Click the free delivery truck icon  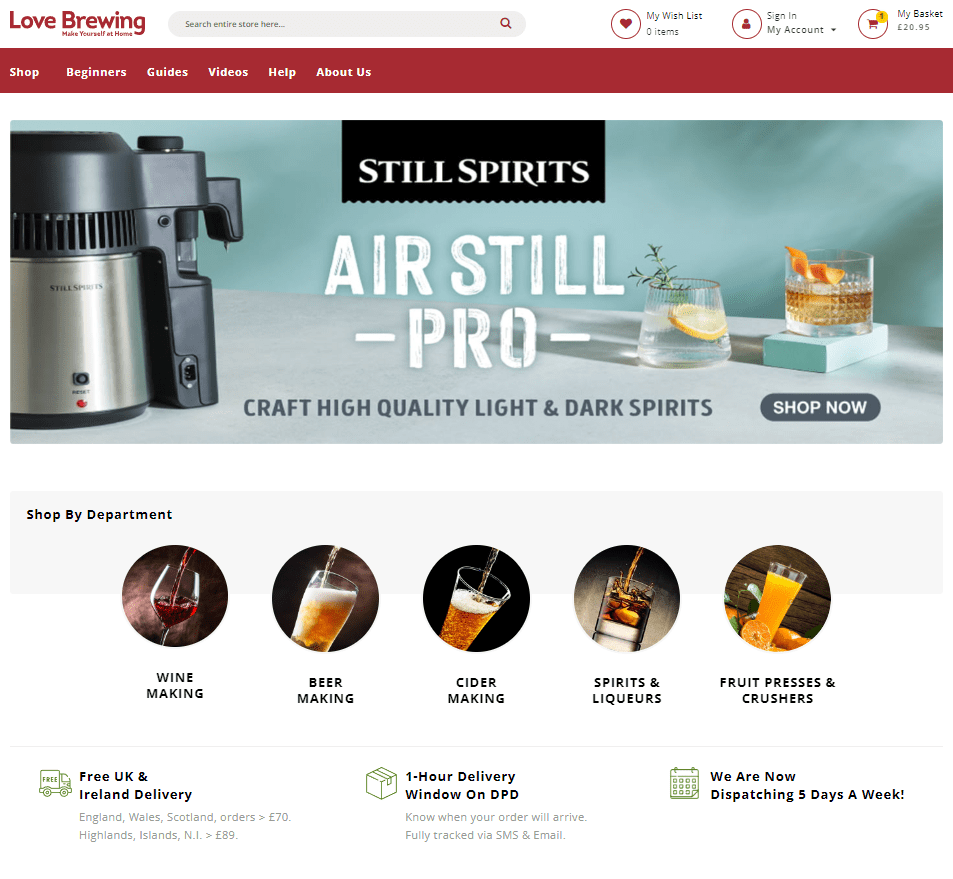pos(55,783)
